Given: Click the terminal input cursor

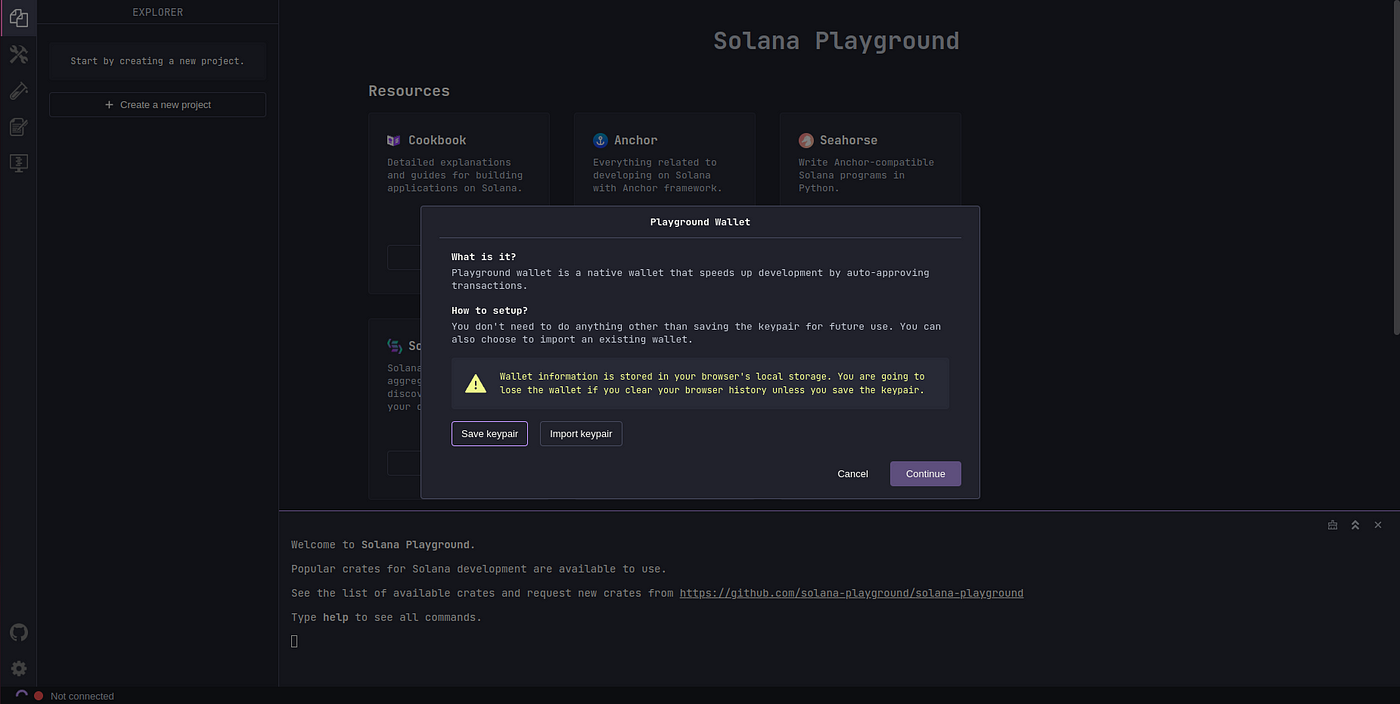Looking at the screenshot, I should pyautogui.click(x=294, y=641).
